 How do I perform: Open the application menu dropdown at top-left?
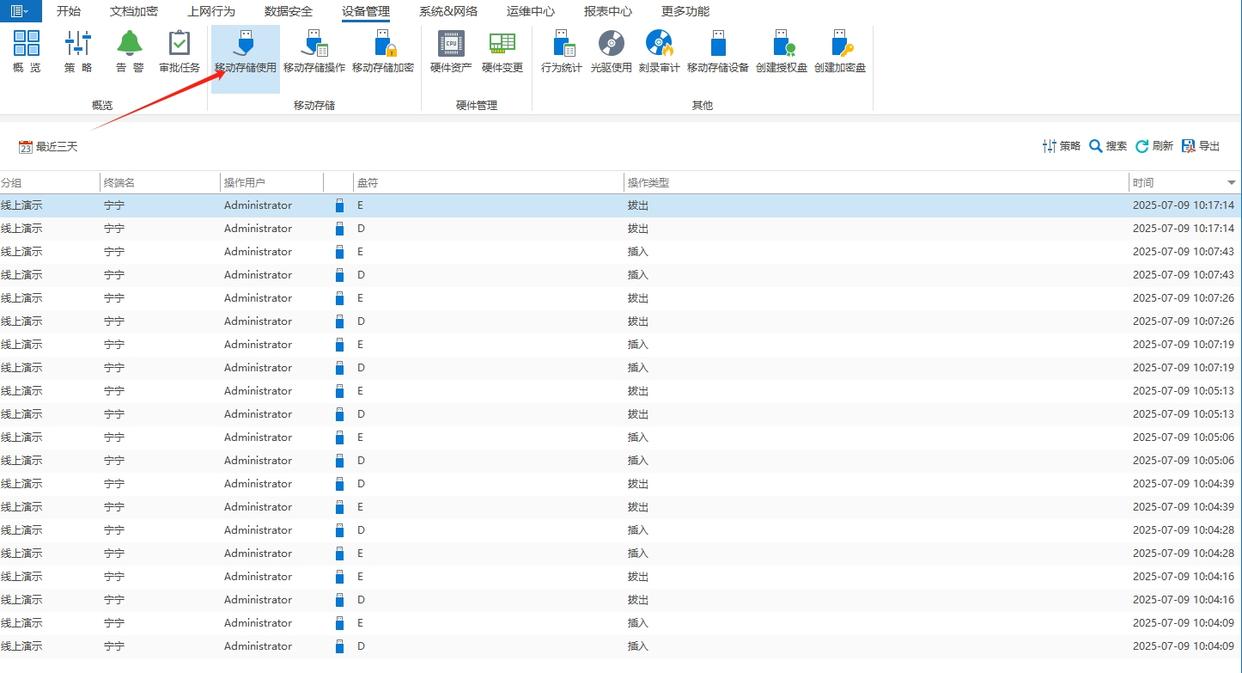[x=20, y=11]
